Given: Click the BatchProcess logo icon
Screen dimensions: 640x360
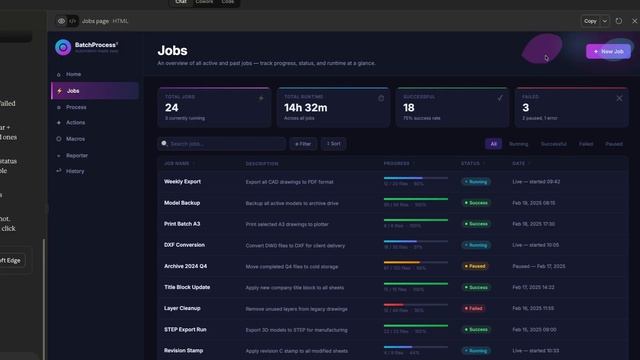Looking at the screenshot, I should (x=63, y=47).
